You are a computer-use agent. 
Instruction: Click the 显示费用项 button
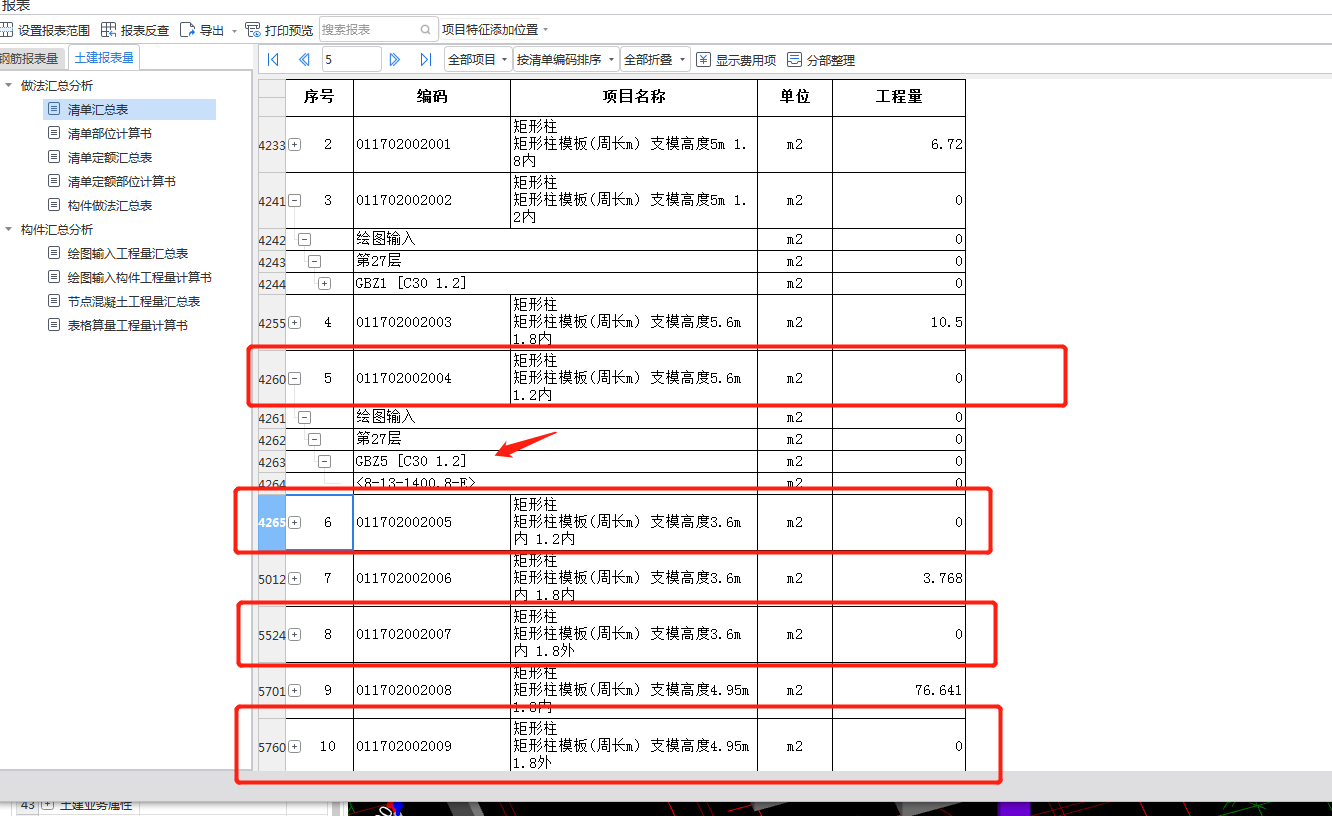tap(736, 60)
